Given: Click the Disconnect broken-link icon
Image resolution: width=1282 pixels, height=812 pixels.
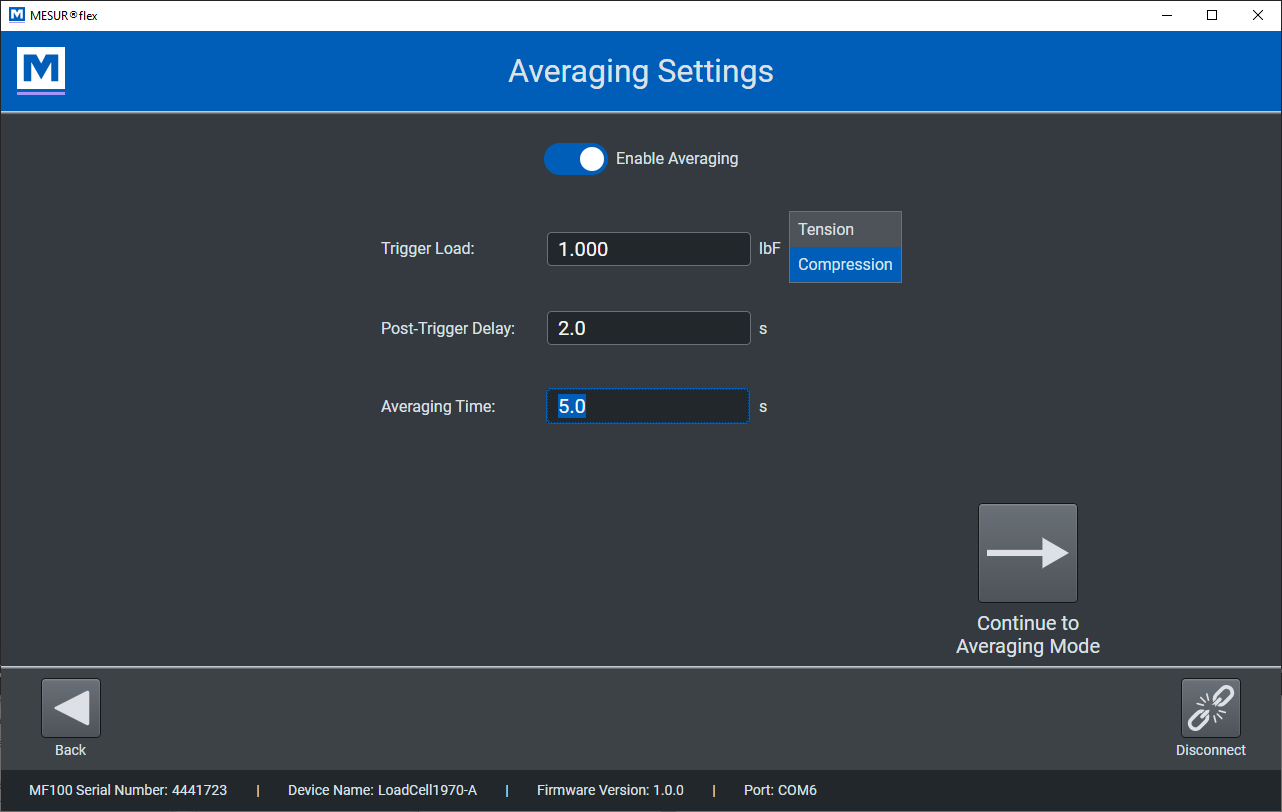Looking at the screenshot, I should tap(1210, 708).
